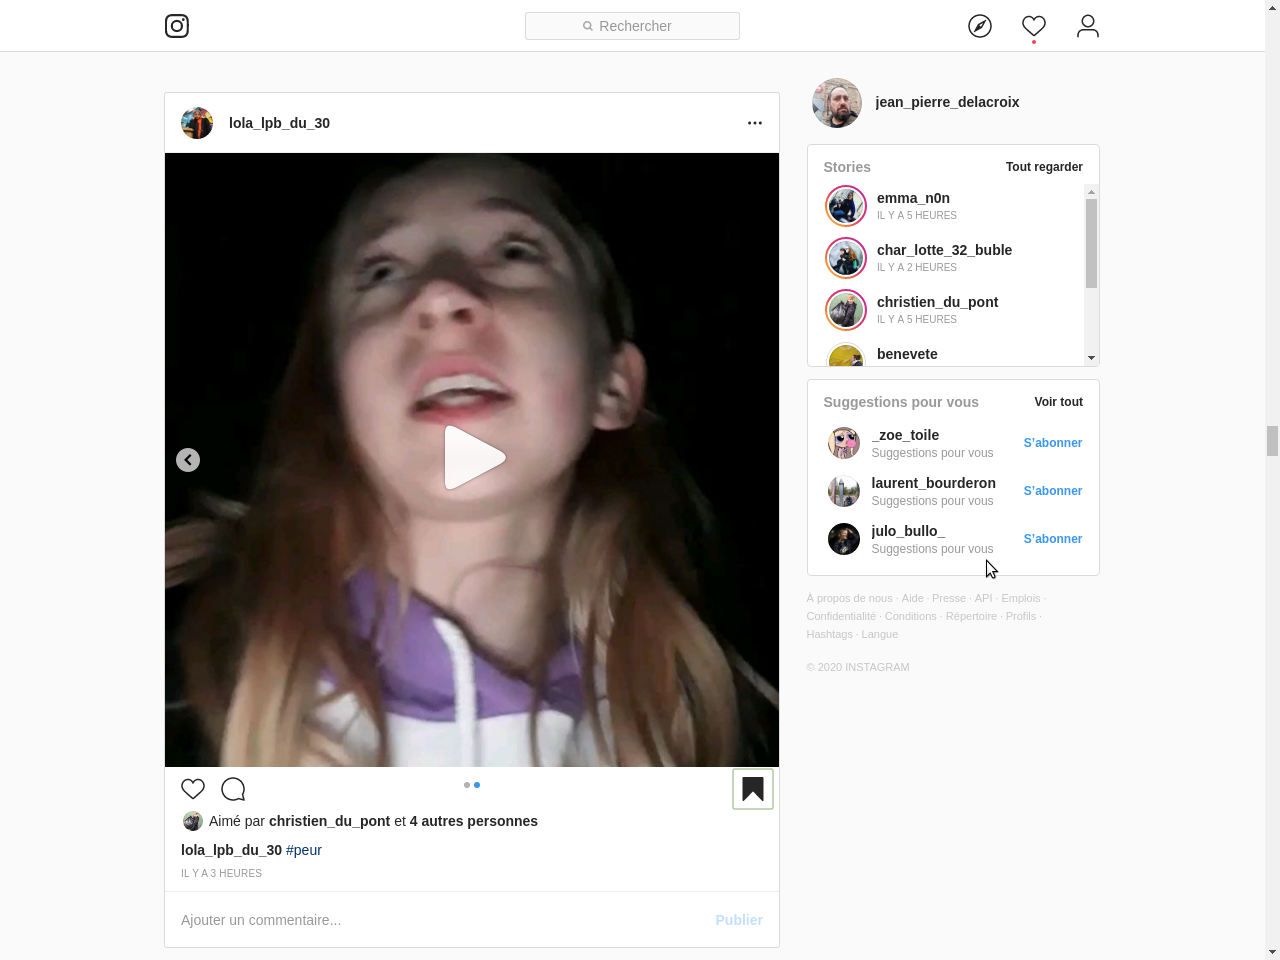
Task: Like the post with the heart icon
Action: point(193,789)
